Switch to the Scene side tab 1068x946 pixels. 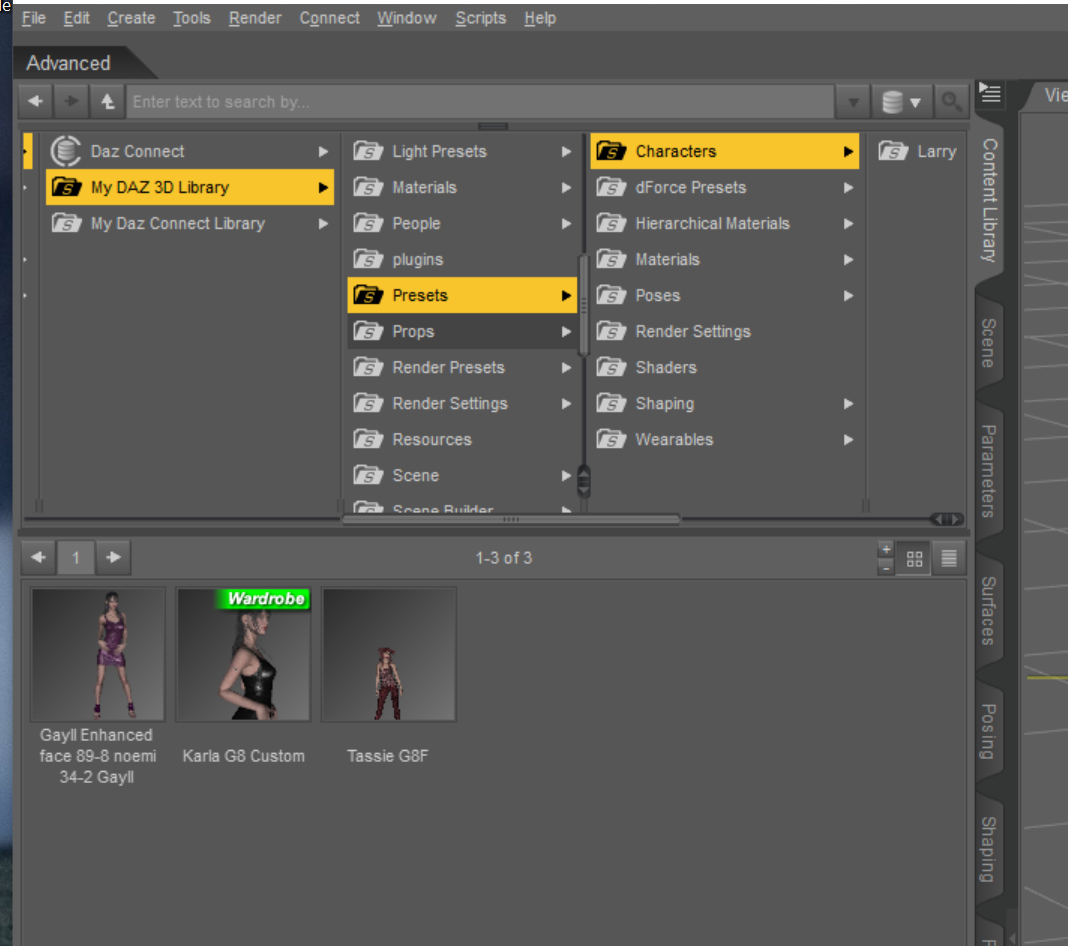click(x=989, y=343)
